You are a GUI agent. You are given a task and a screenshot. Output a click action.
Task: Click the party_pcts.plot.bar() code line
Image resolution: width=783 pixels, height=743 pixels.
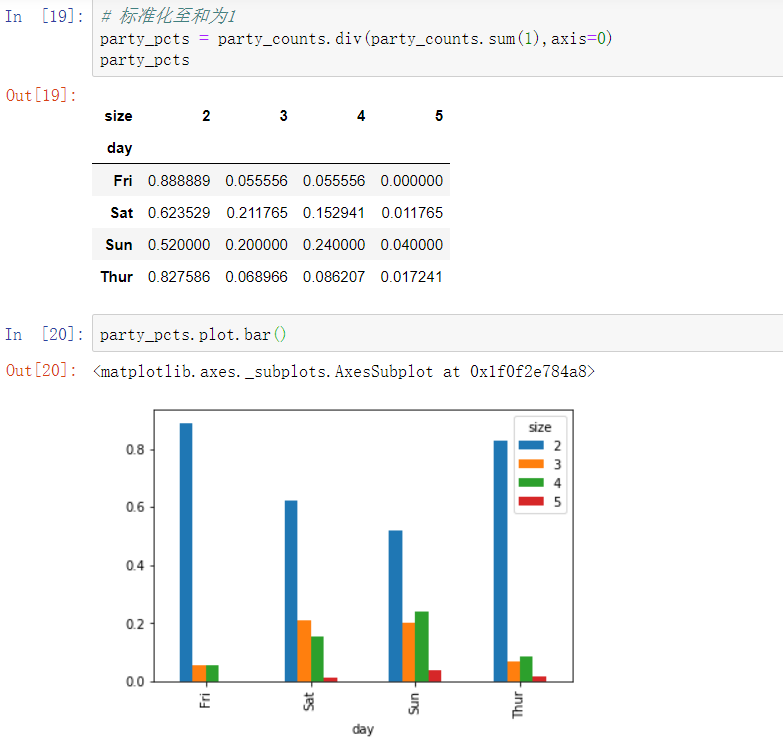(193, 334)
